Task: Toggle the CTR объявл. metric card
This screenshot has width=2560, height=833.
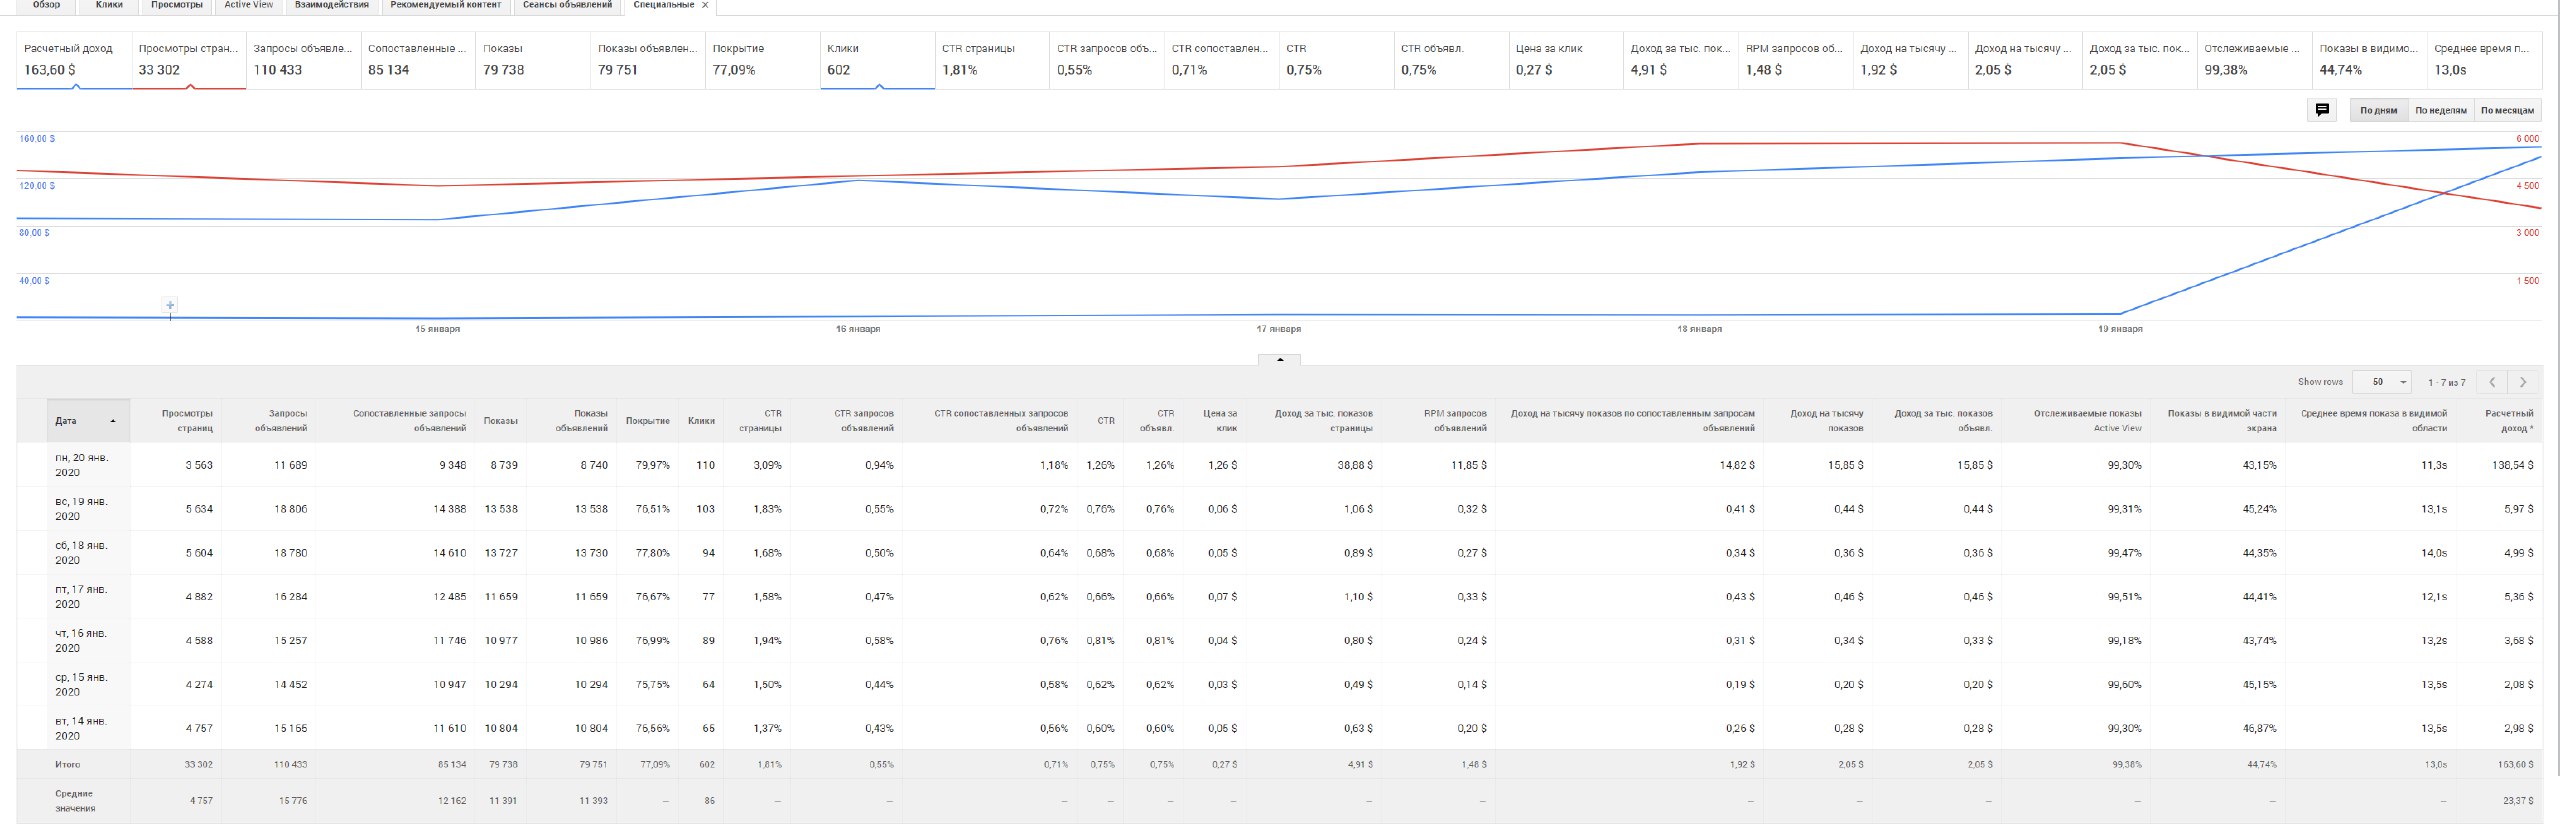Action: pyautogui.click(x=1451, y=60)
